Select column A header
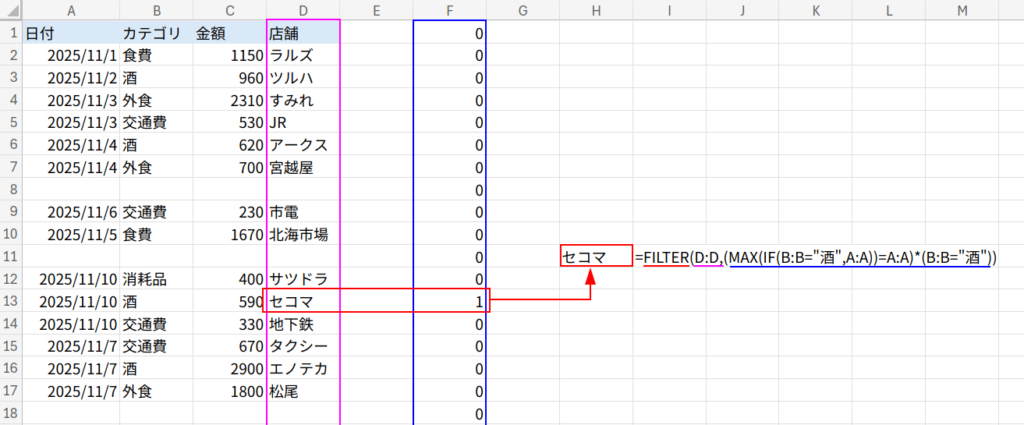The image size is (1024, 425). pos(68,9)
